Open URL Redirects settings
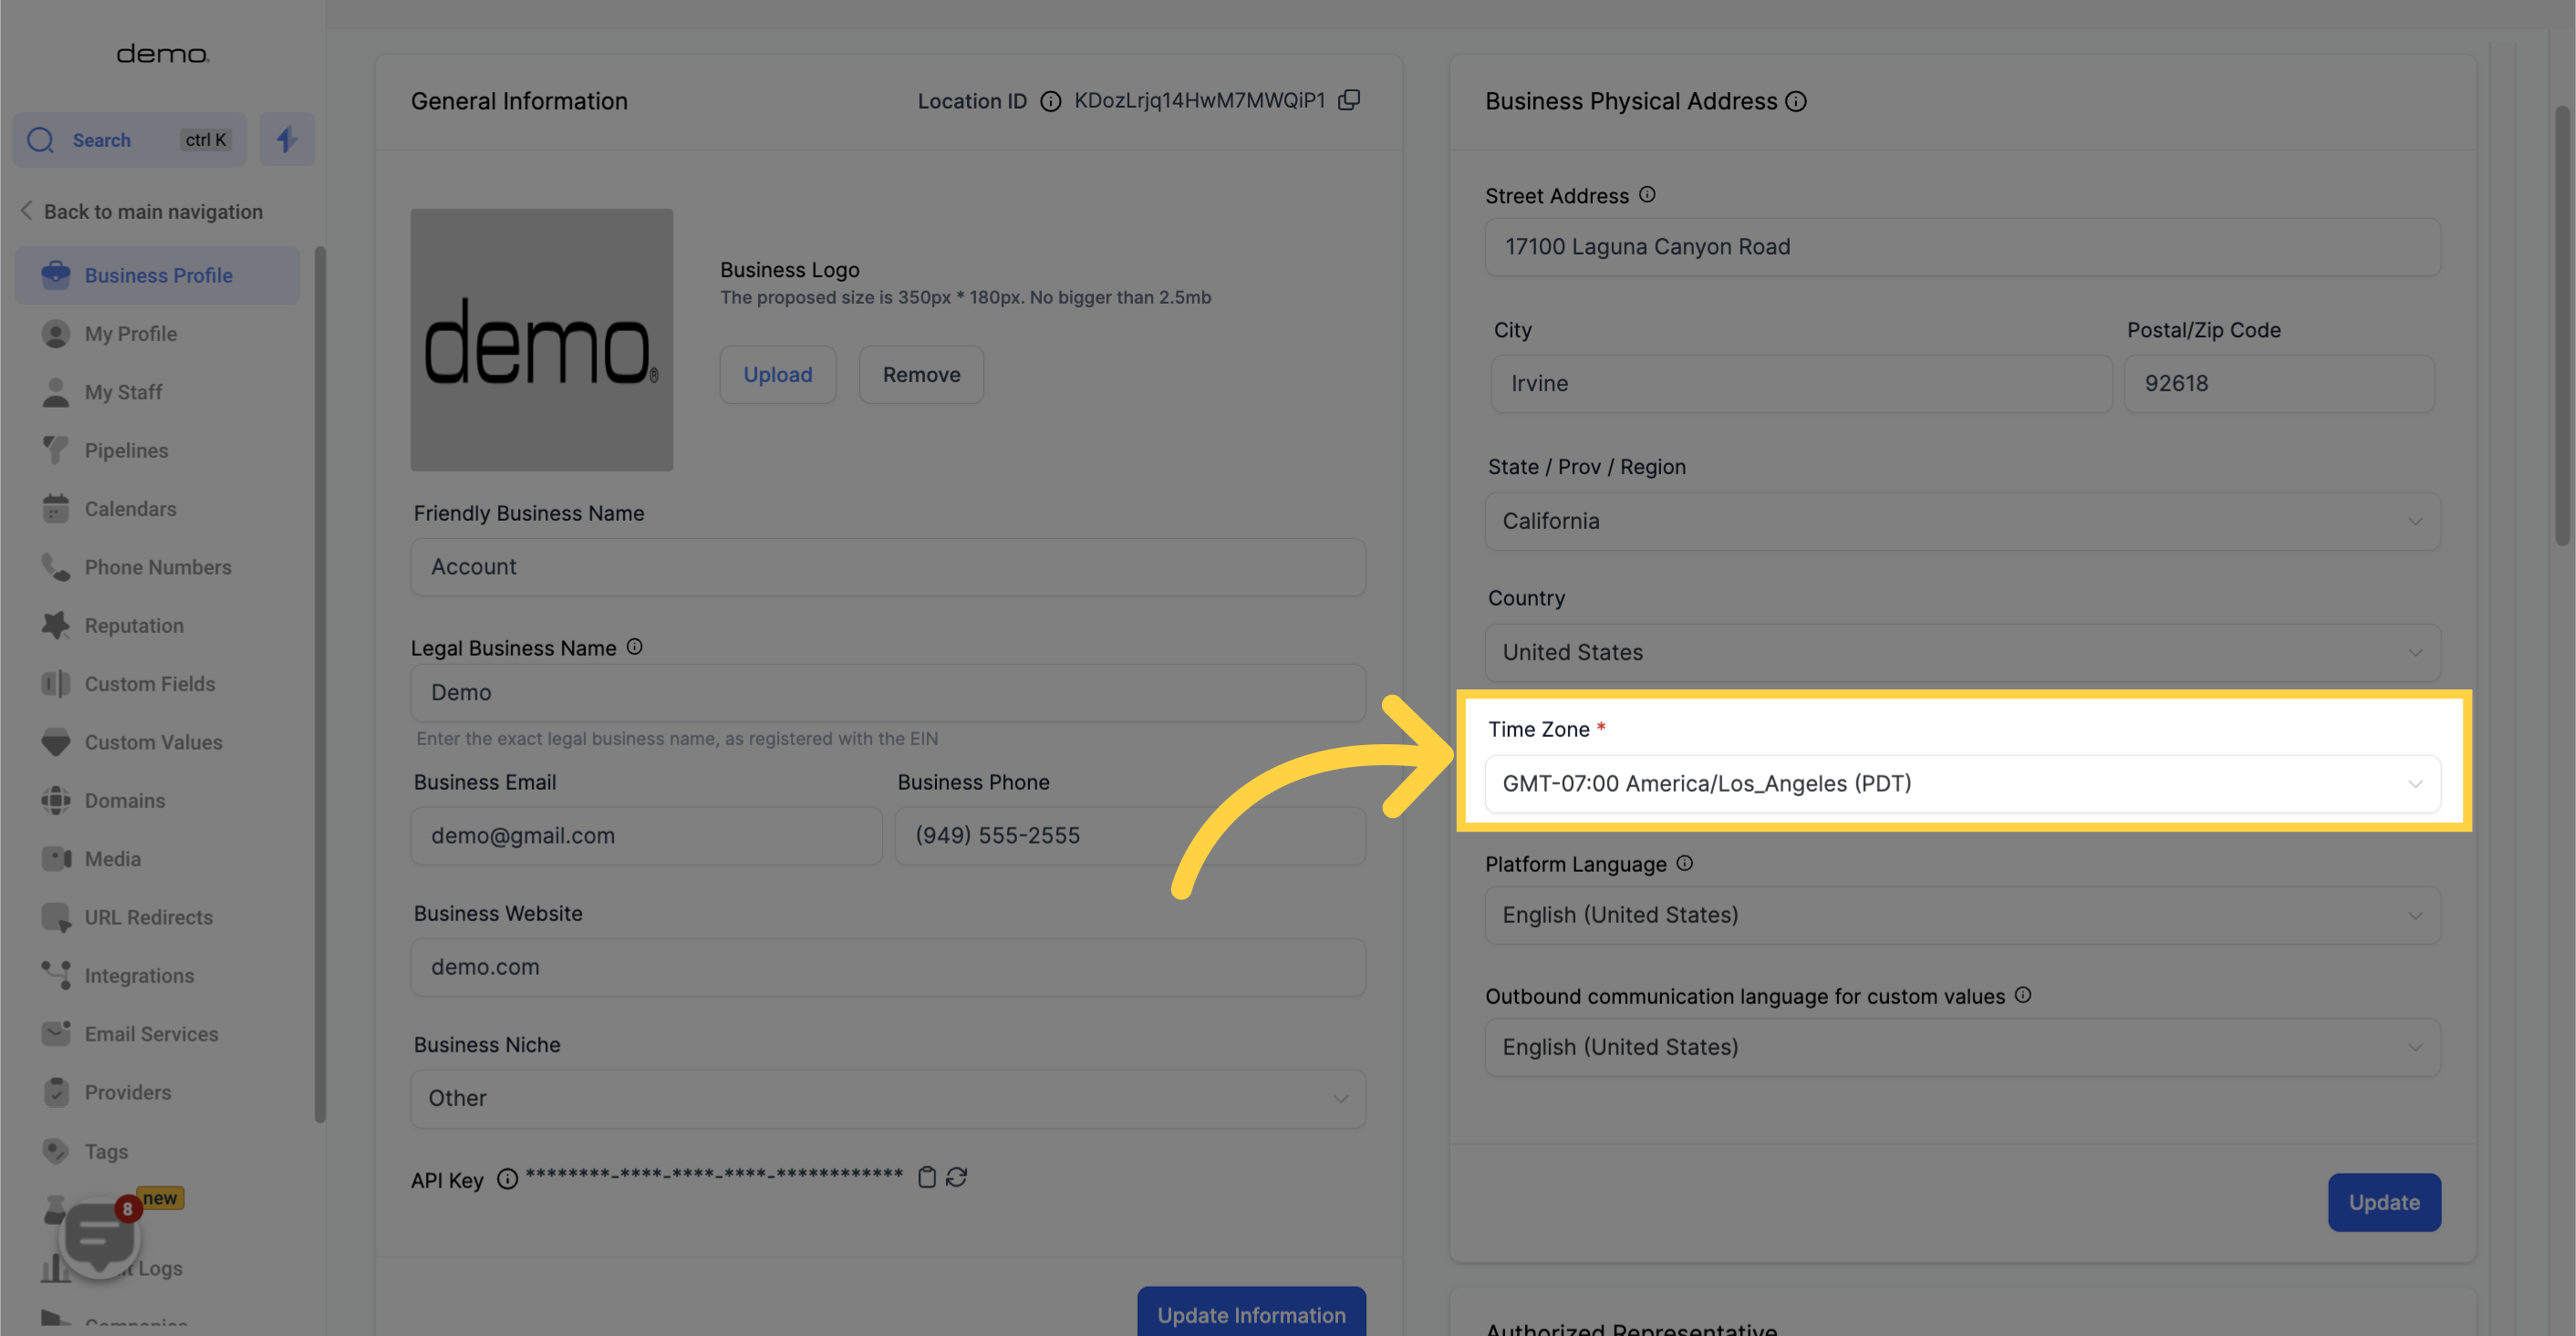Screen dimensions: 2576x1336 pyautogui.click(x=148, y=917)
